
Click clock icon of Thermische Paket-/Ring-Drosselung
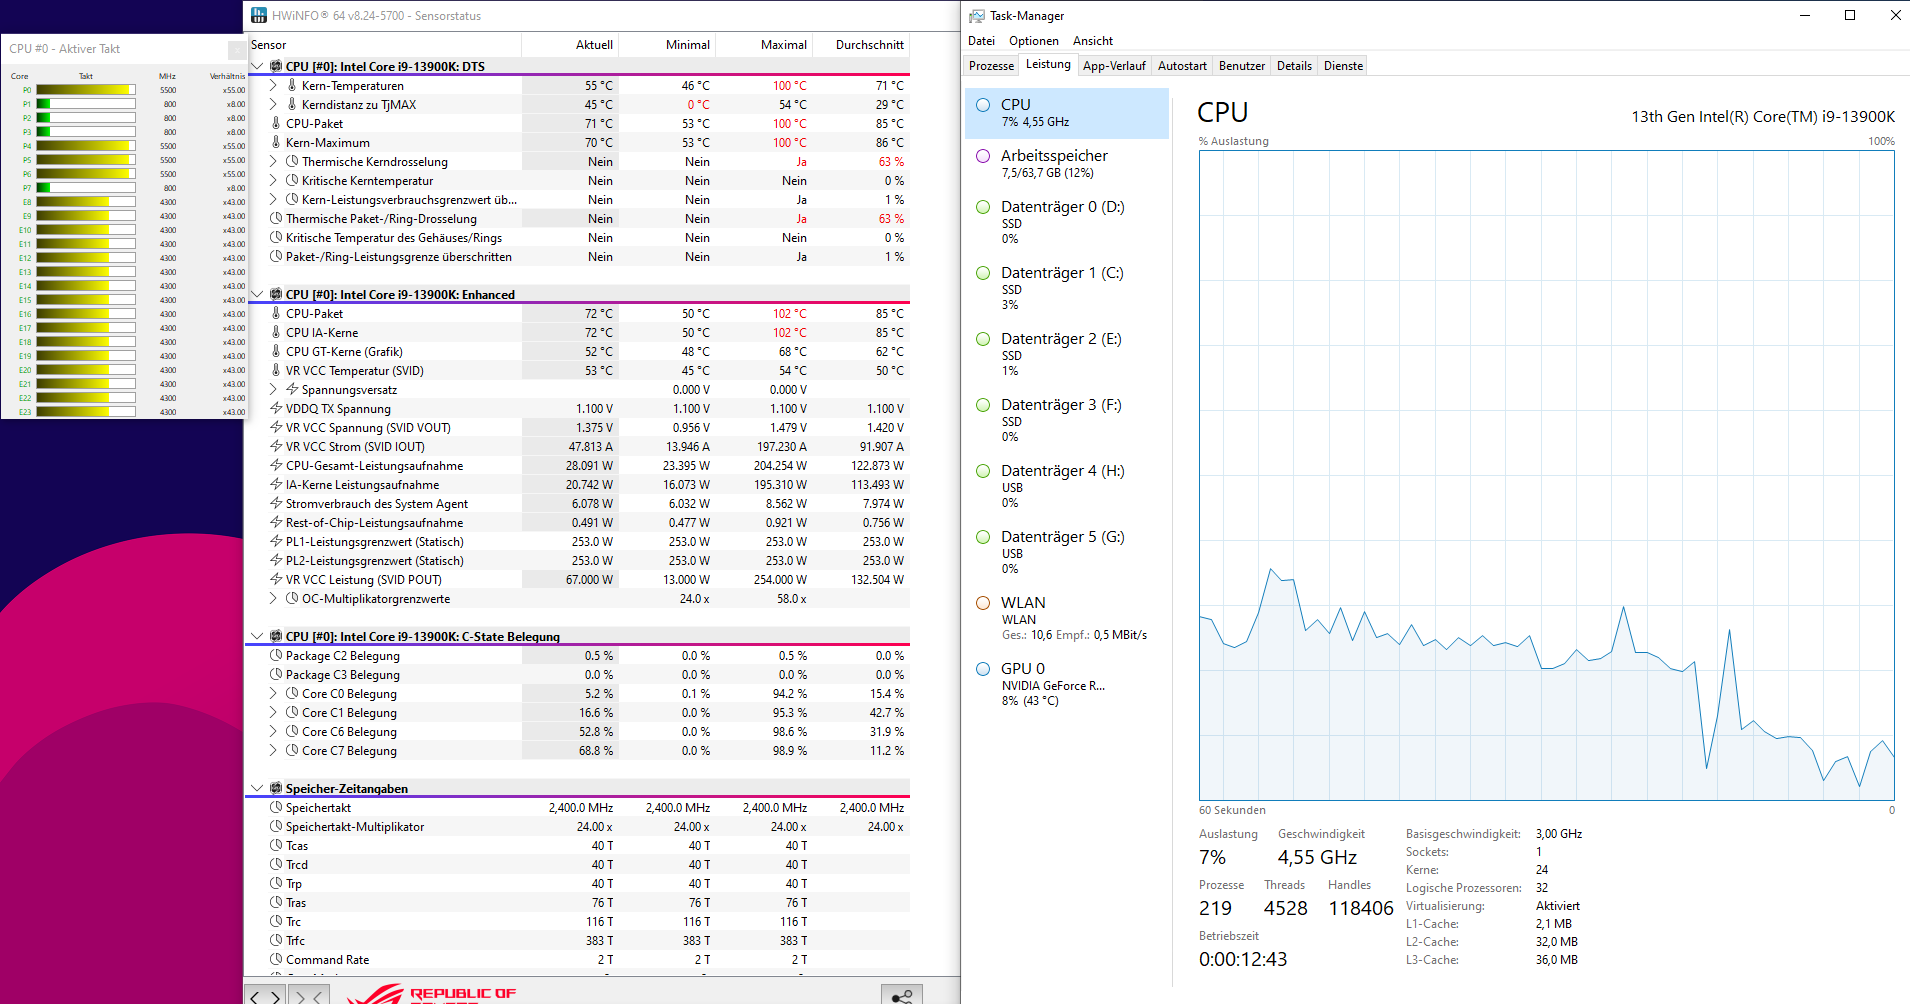pyautogui.click(x=276, y=218)
